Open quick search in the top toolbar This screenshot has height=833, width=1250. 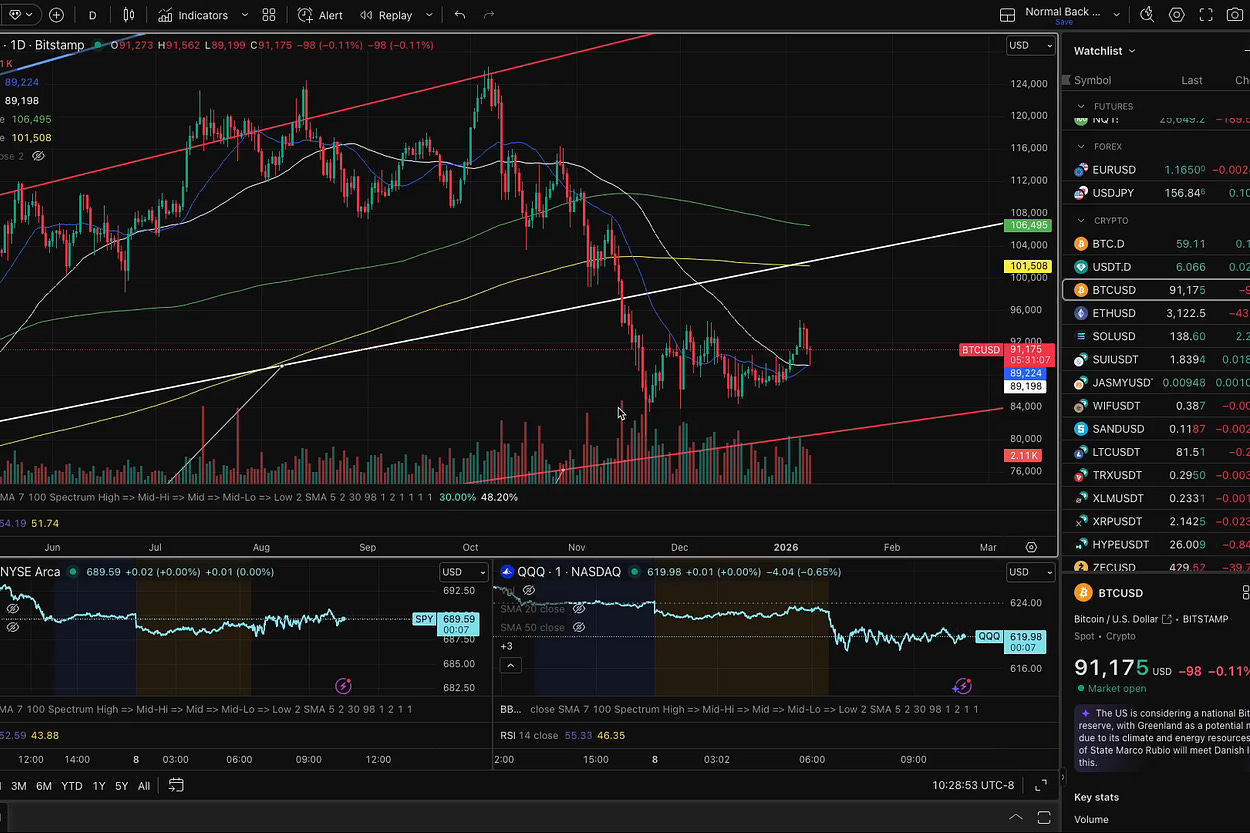(1147, 15)
